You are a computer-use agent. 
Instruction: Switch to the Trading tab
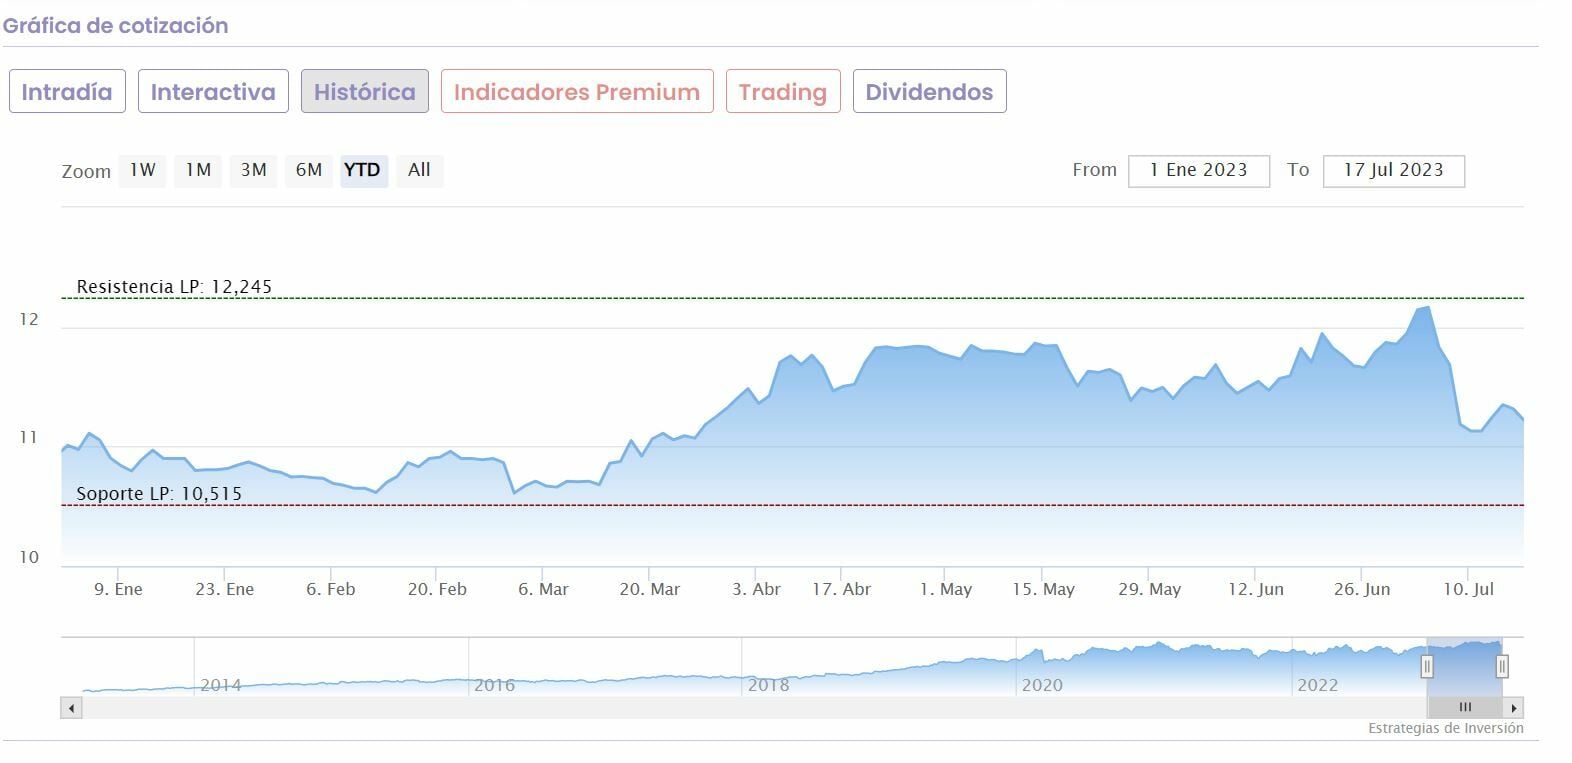click(783, 92)
